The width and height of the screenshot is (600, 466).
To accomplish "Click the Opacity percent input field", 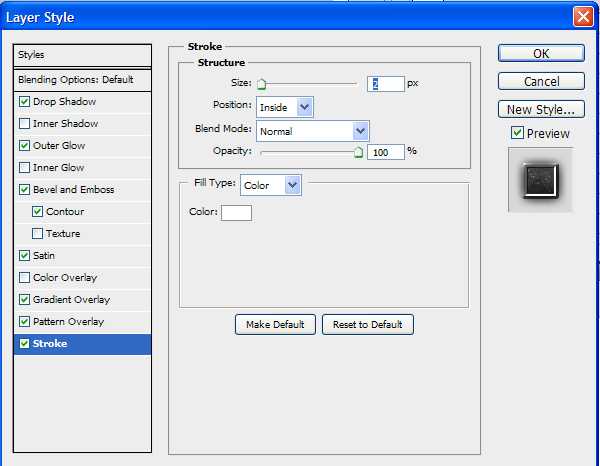I will tap(385, 152).
